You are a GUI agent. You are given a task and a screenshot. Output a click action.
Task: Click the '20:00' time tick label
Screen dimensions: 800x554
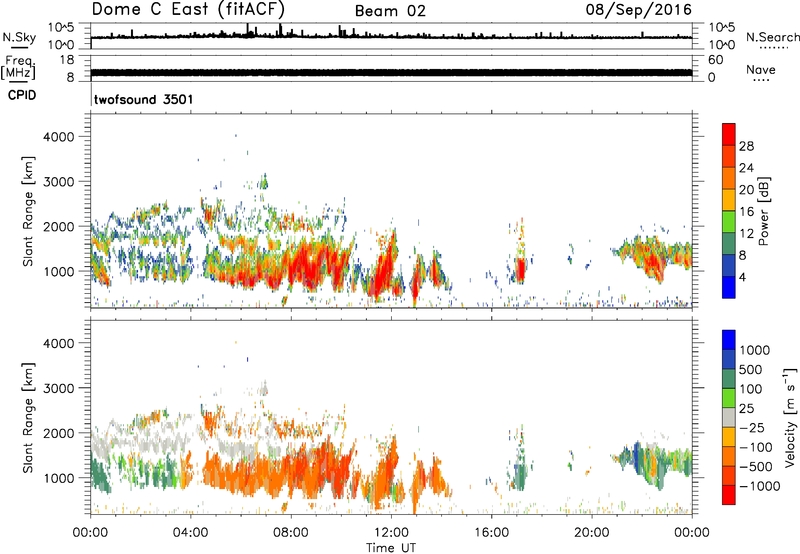(592, 533)
